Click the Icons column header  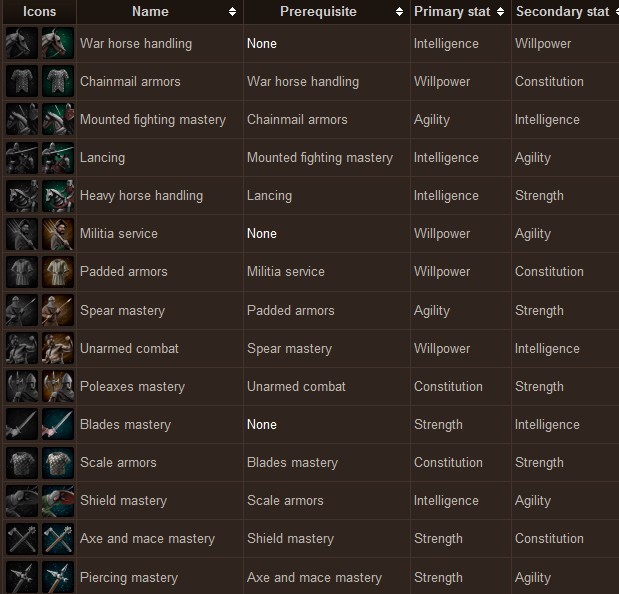pyautogui.click(x=39, y=11)
